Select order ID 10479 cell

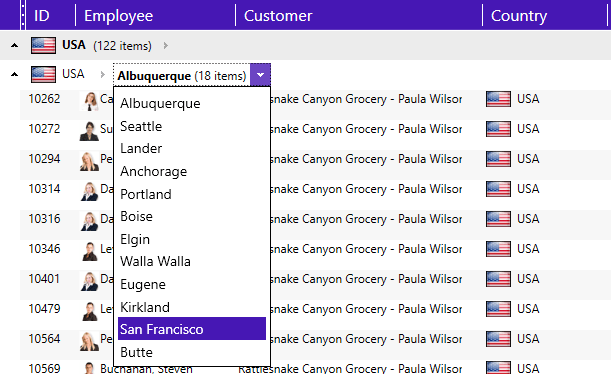[x=44, y=309]
